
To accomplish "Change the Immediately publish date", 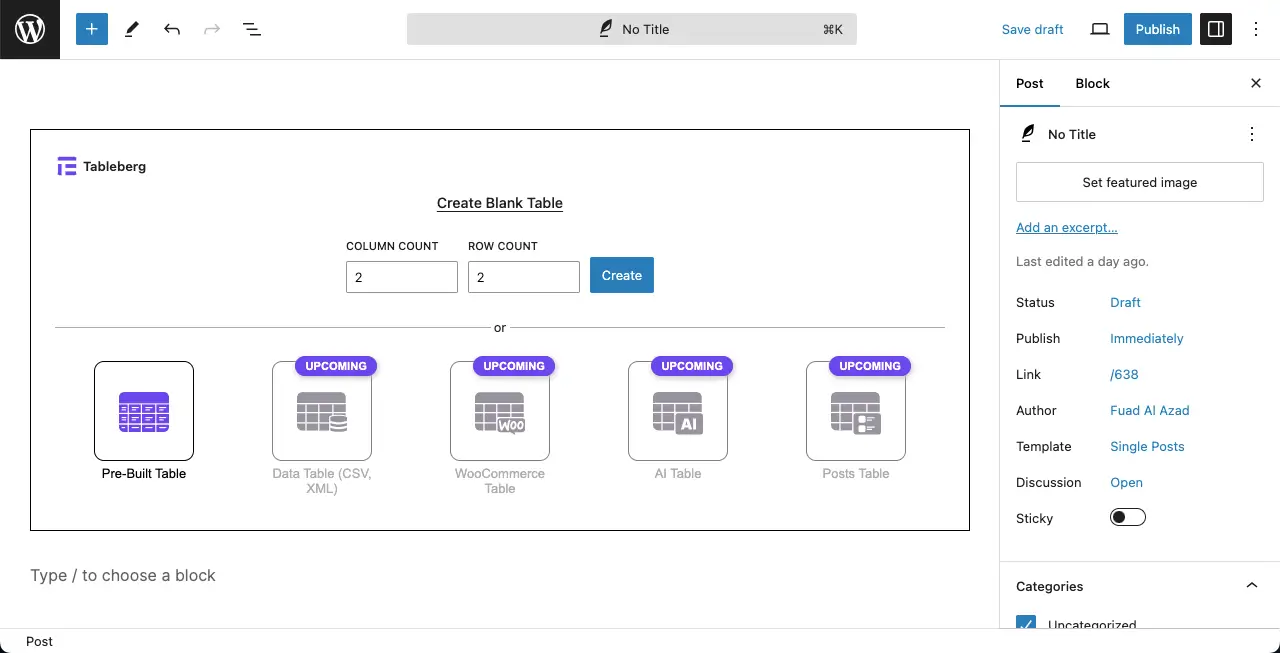I will tap(1147, 338).
